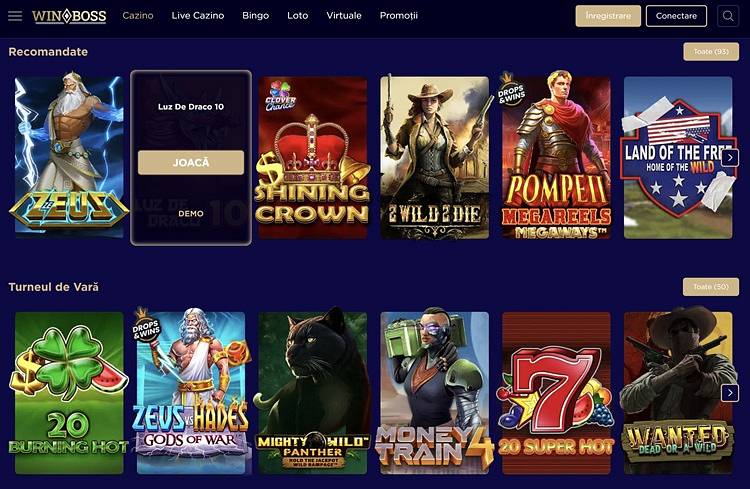This screenshot has height=489, width=750.
Task: Open the hamburger menu icon
Action: click(x=15, y=16)
